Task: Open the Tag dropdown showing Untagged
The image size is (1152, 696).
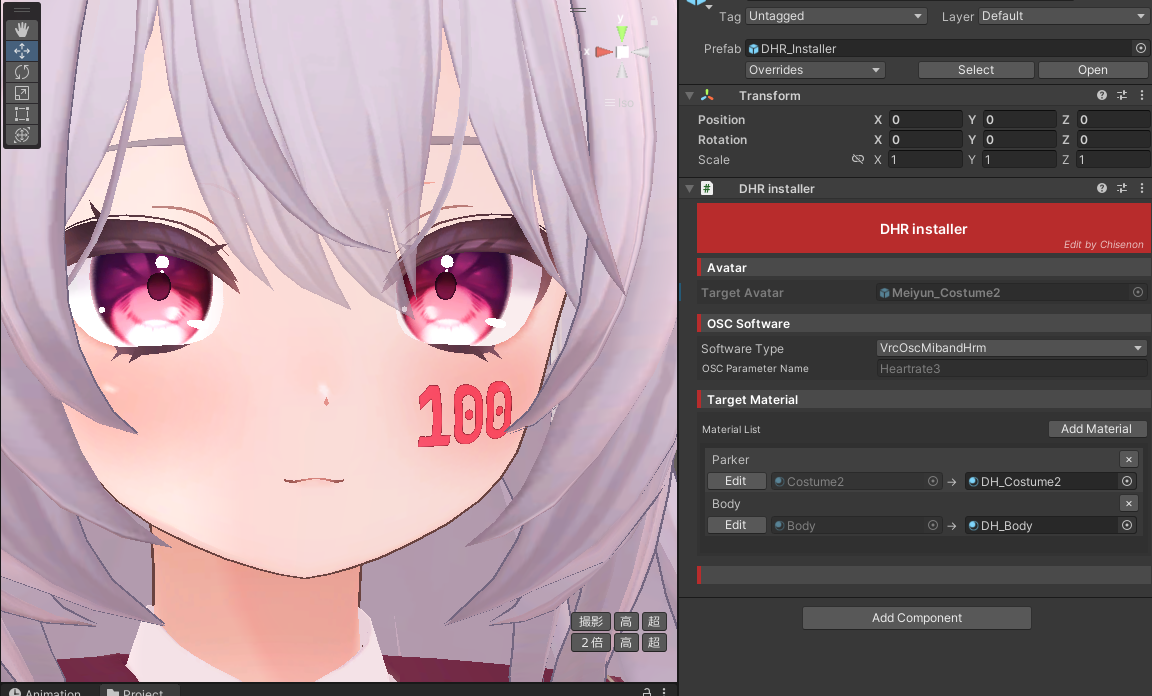Action: pos(836,16)
